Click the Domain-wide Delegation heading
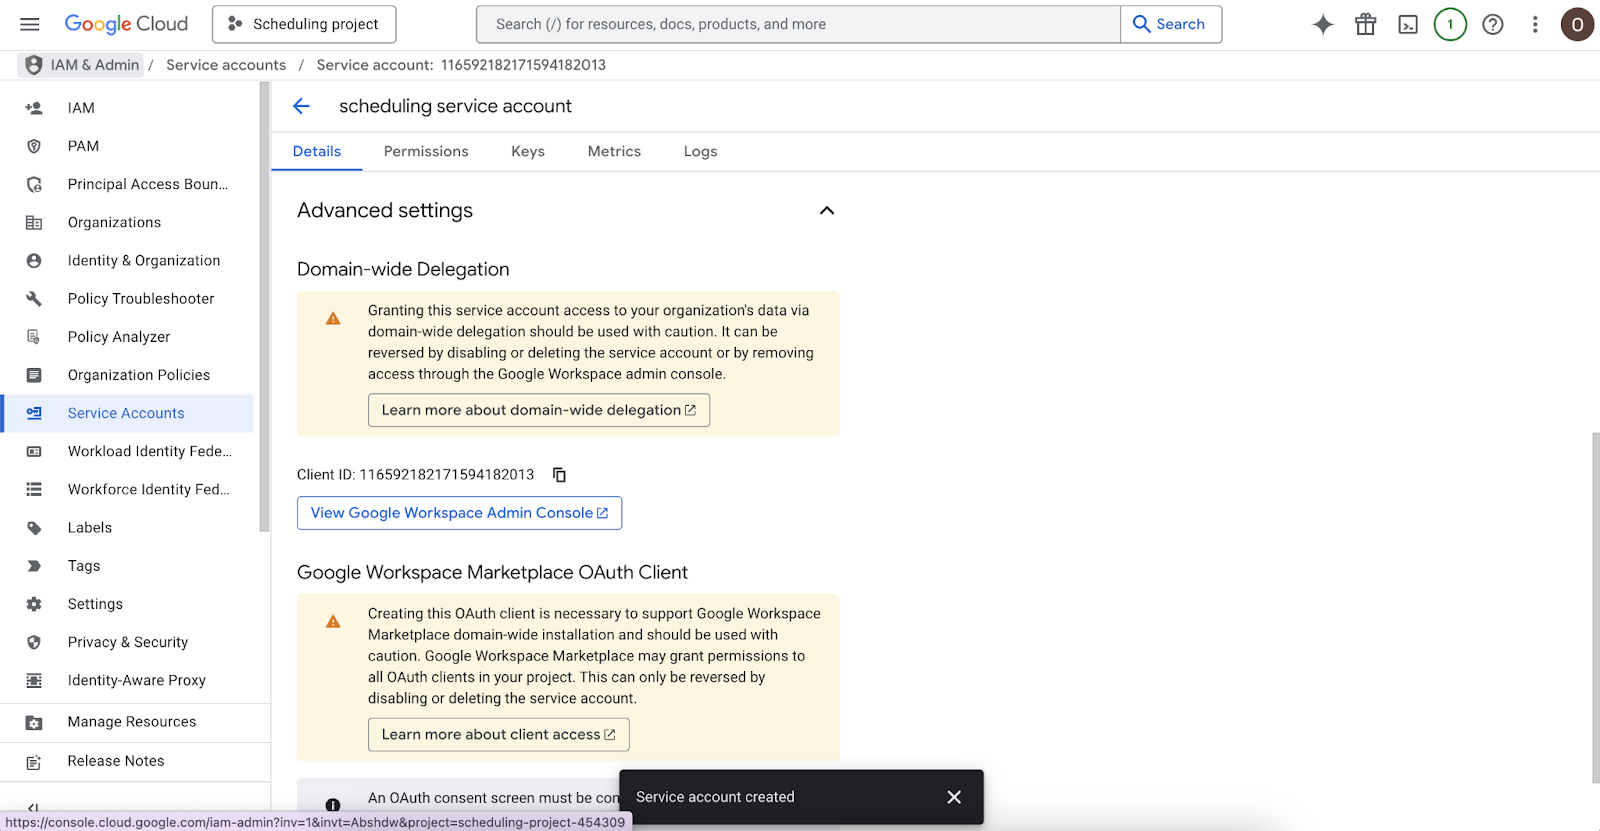The image size is (1600, 831). click(x=403, y=269)
